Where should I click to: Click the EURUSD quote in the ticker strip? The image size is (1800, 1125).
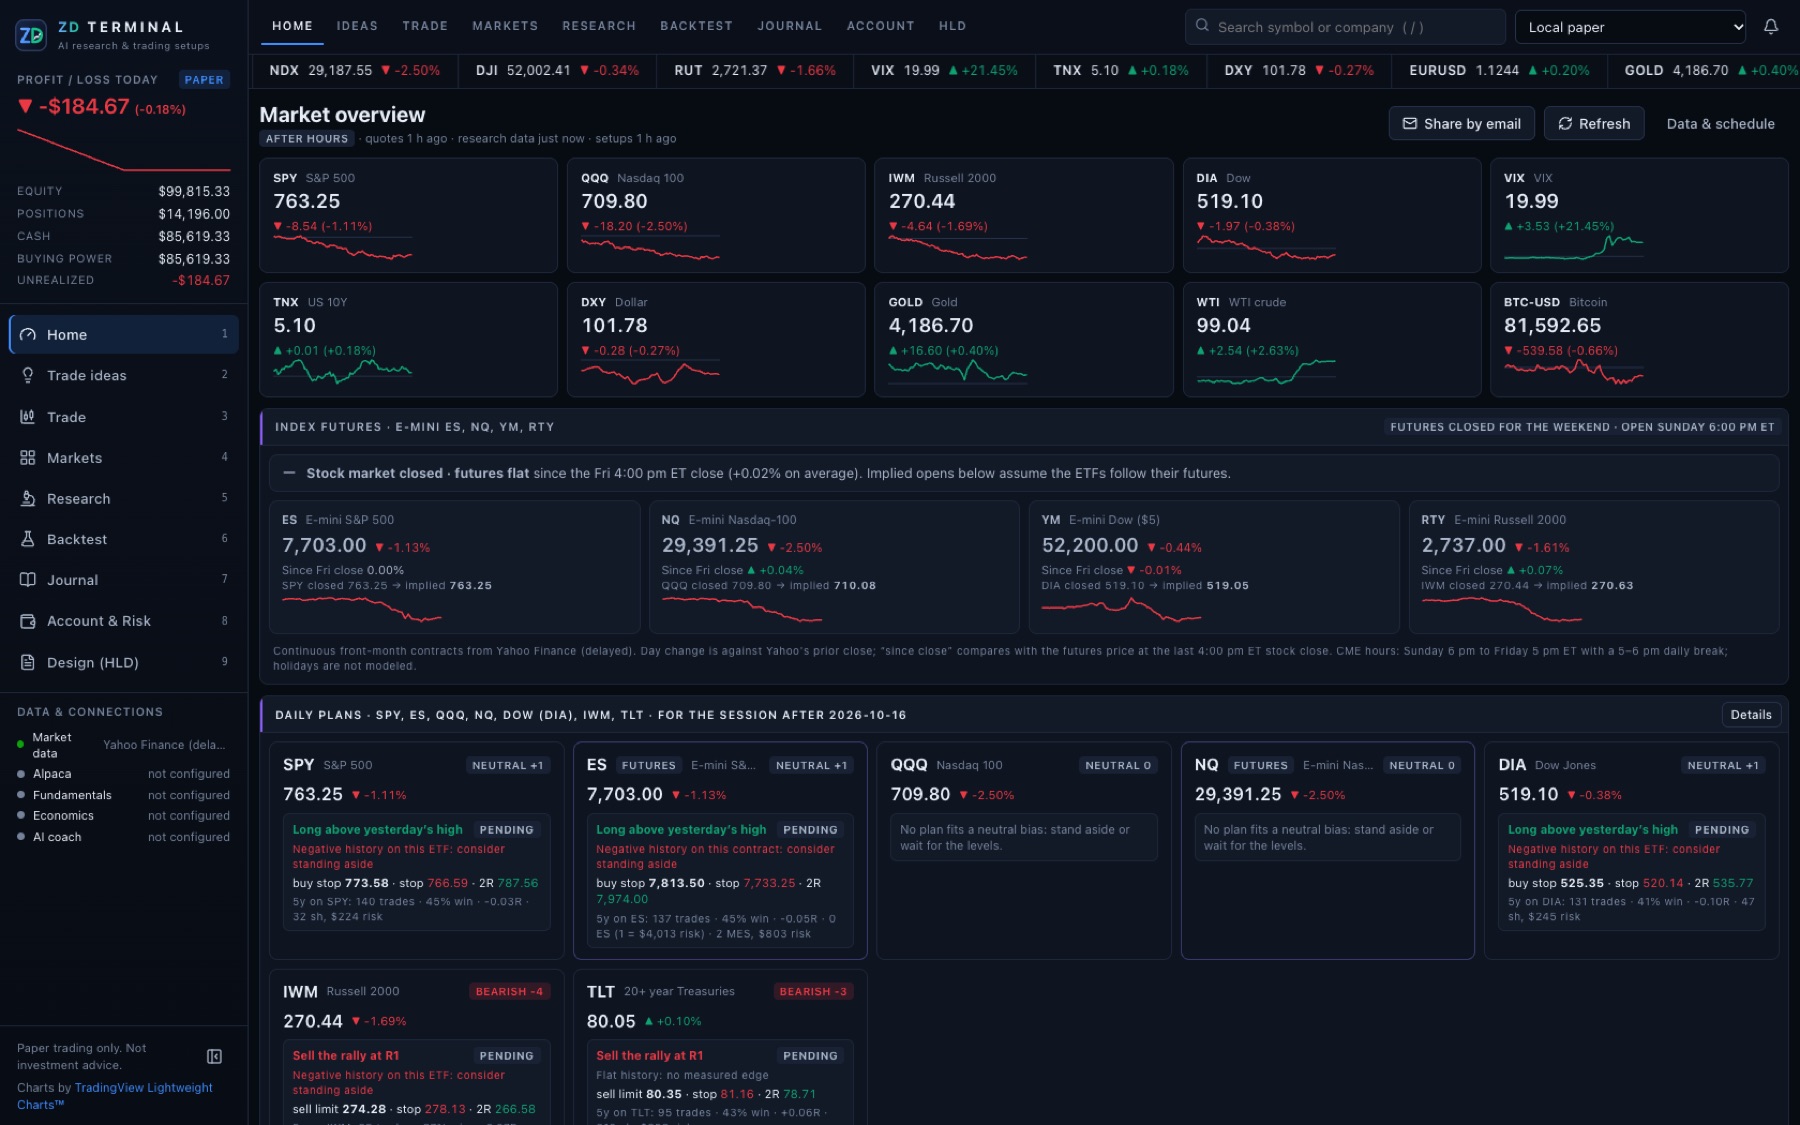[x=1499, y=70]
